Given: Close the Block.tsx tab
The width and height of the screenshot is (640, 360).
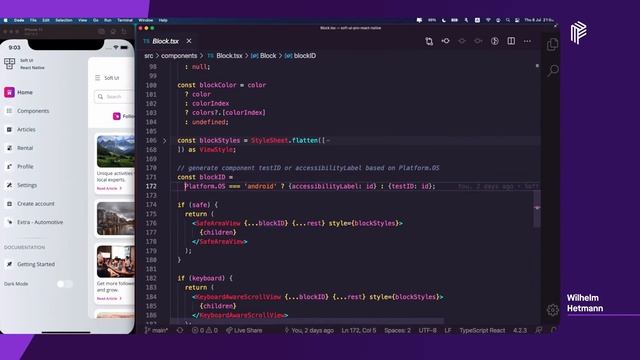Looking at the screenshot, I should pyautogui.click(x=189, y=41).
